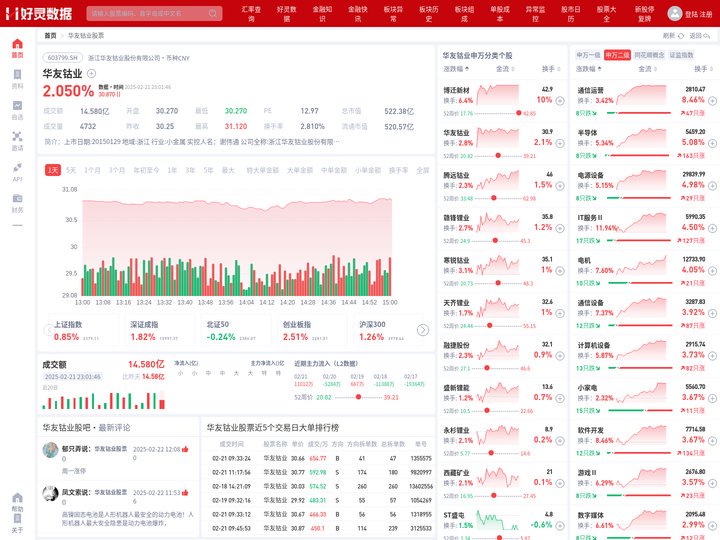This screenshot has height=540, width=720.
Task: Click the 返回 back control
Action: tap(700, 35)
